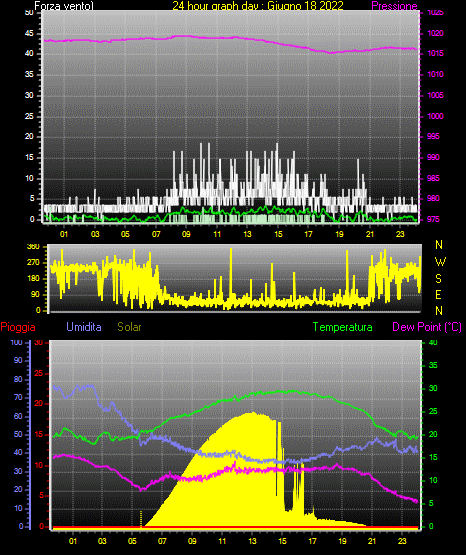Click the hour 23 tick on wind chart
The image size is (466, 555).
pos(401,234)
